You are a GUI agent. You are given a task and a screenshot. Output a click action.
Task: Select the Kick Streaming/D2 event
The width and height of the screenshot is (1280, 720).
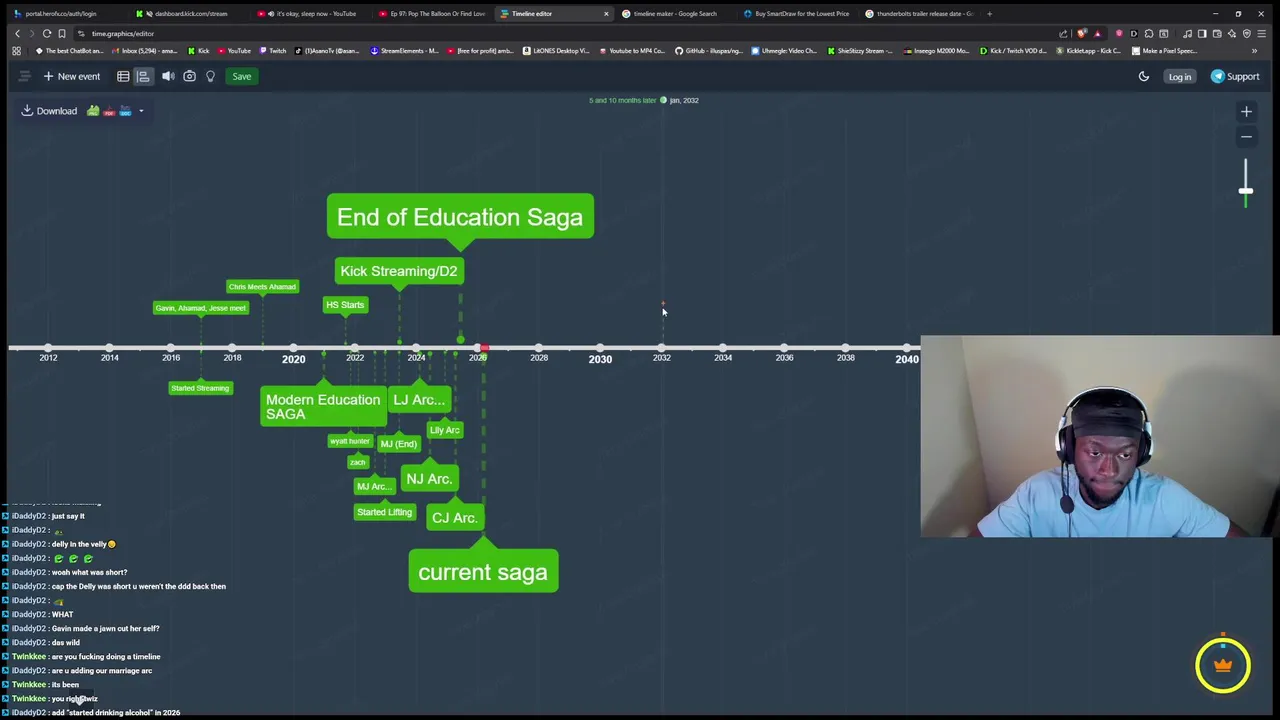click(398, 271)
